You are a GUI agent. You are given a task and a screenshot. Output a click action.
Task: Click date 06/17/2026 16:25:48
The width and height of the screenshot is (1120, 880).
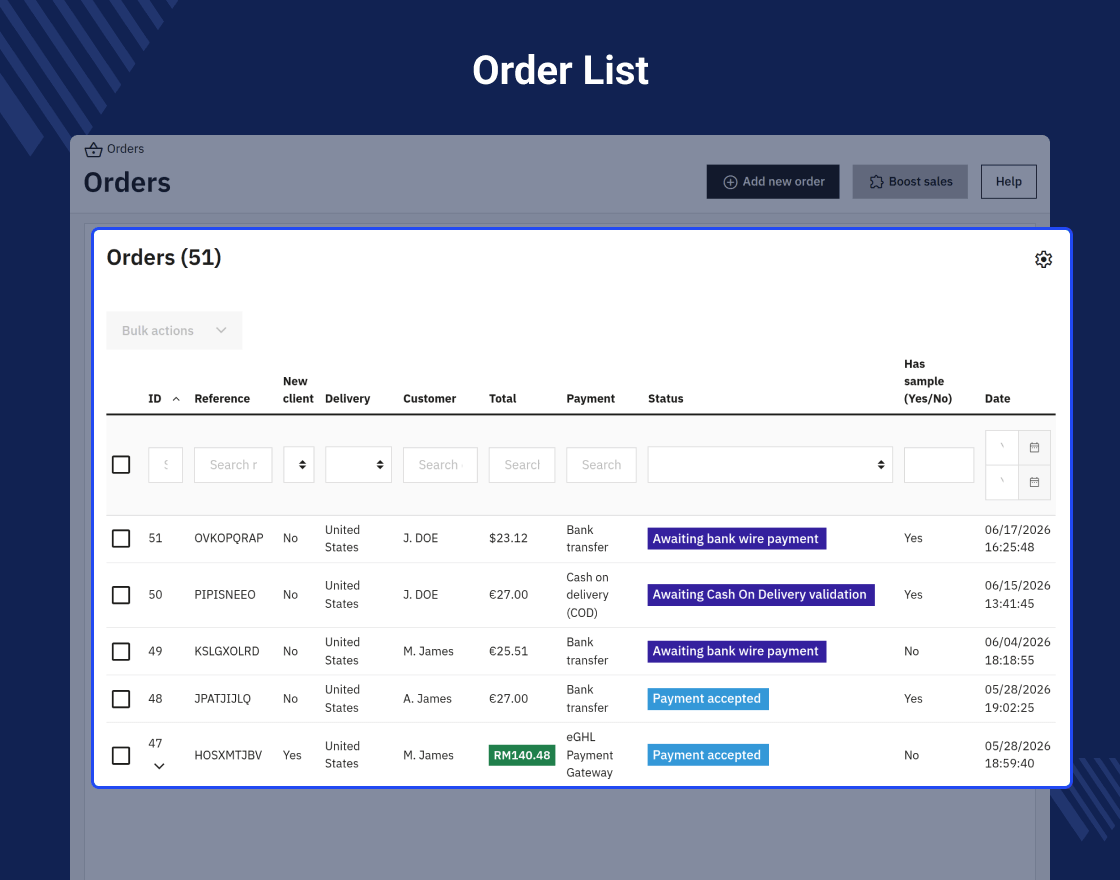(1017, 539)
